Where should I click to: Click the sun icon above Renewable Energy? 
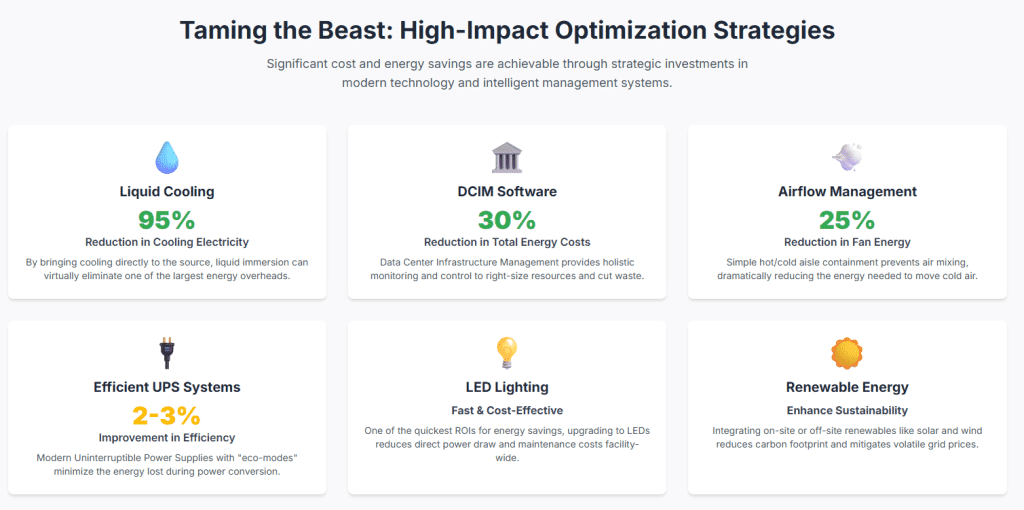tap(847, 353)
